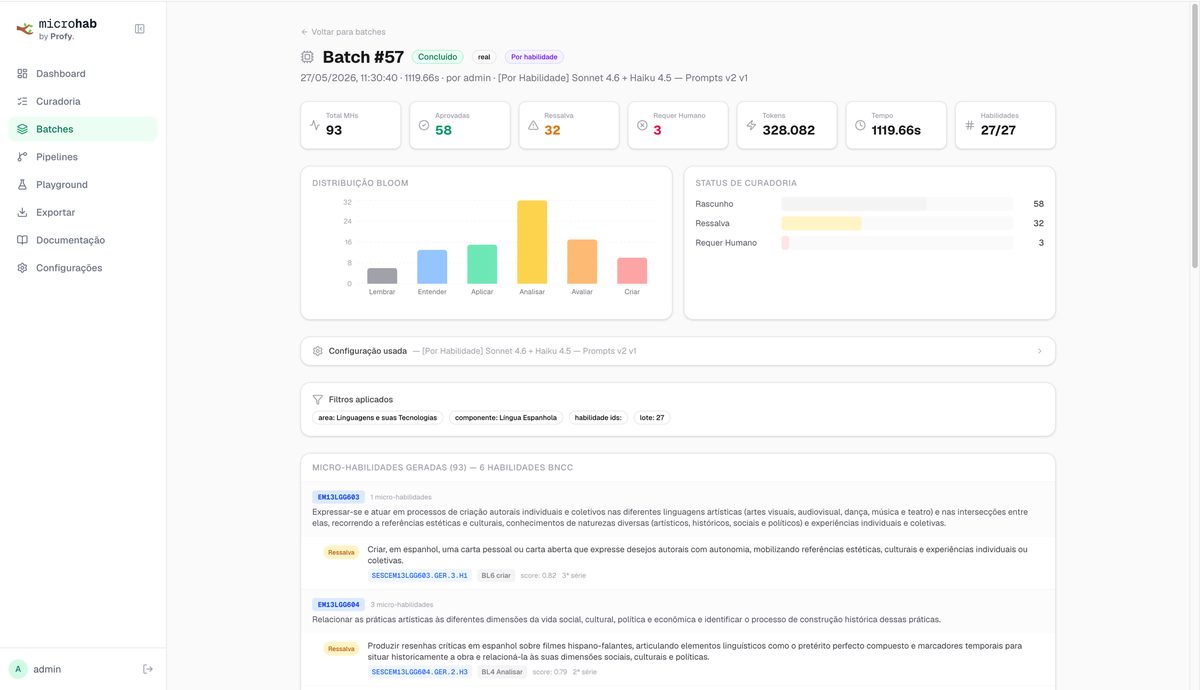Click the logout icon next to admin

[x=148, y=669]
